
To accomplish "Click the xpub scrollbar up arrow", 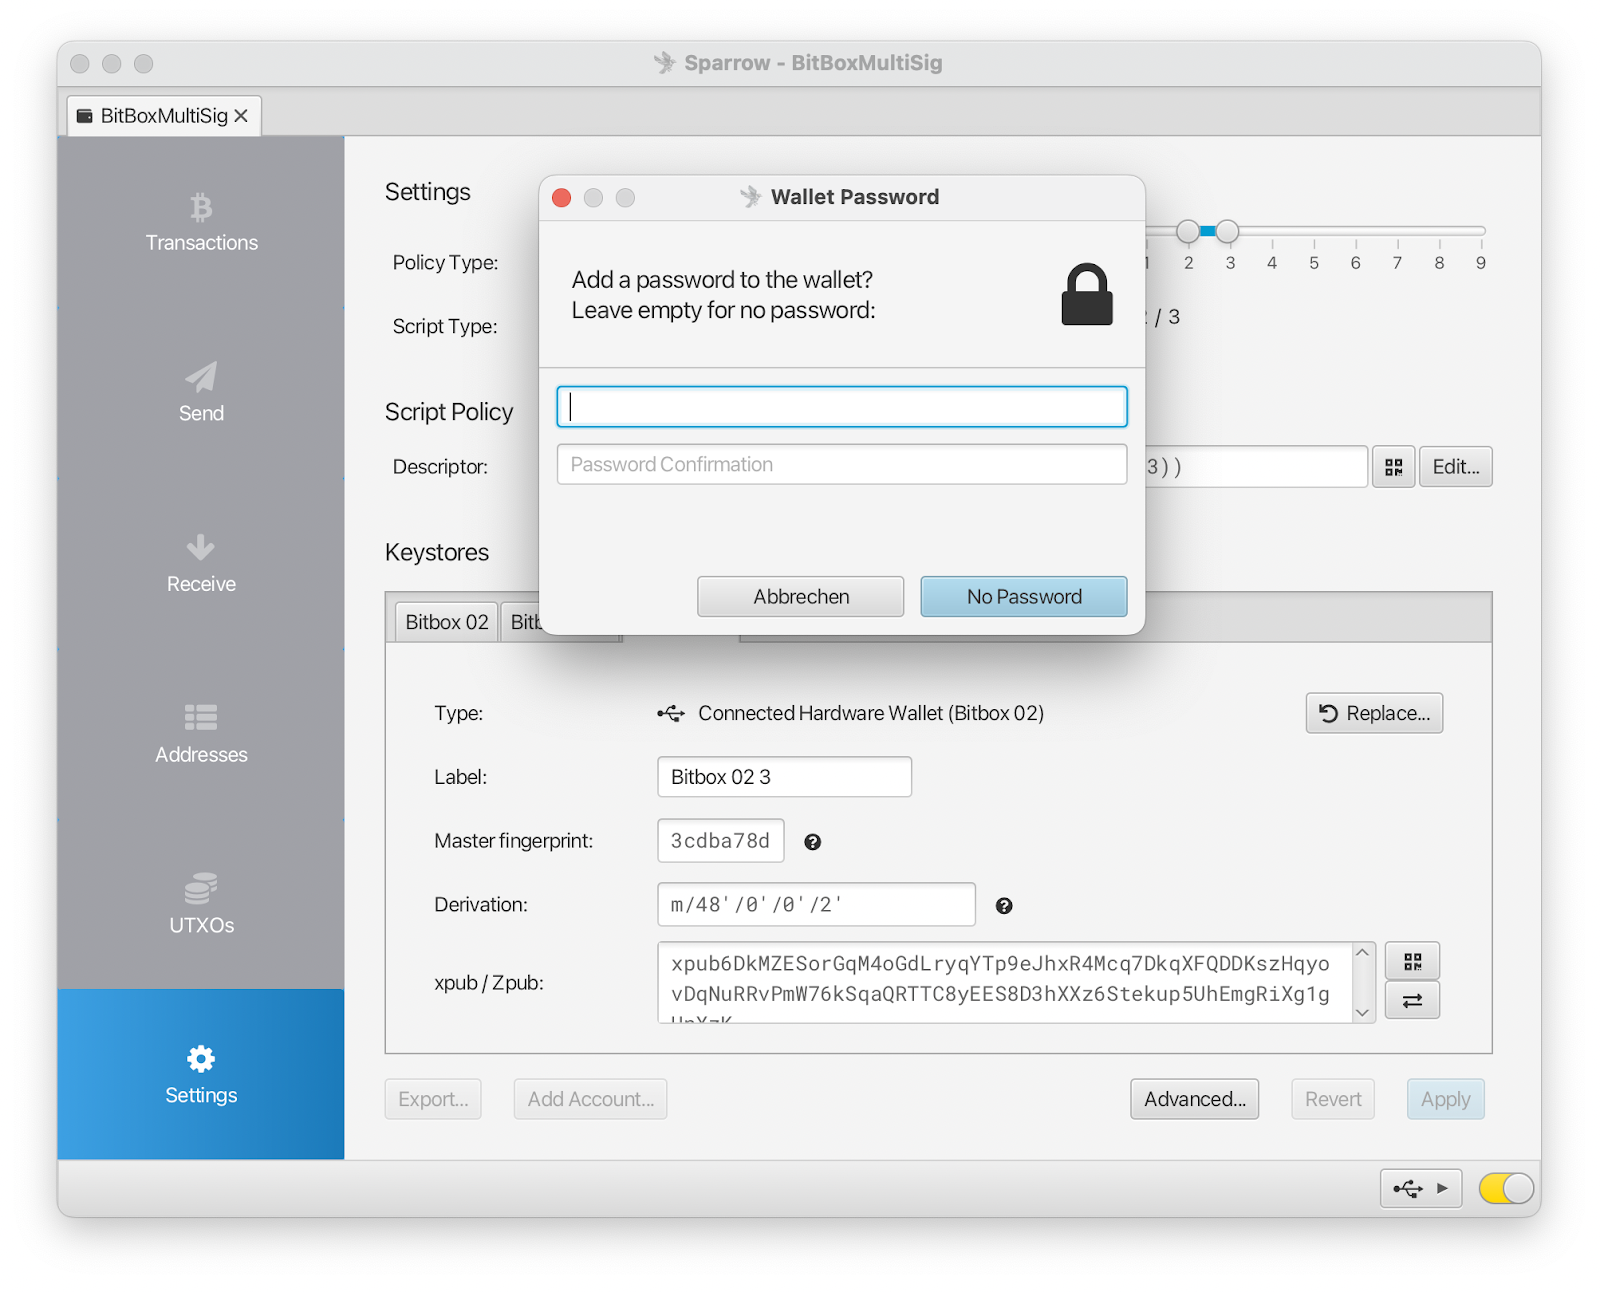I will point(1362,953).
